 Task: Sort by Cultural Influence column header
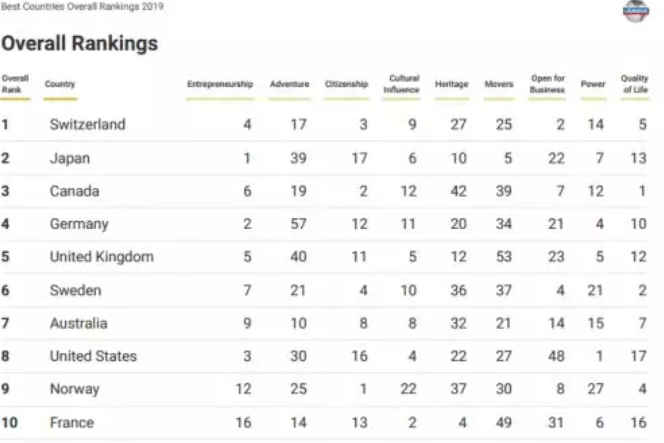coord(401,84)
